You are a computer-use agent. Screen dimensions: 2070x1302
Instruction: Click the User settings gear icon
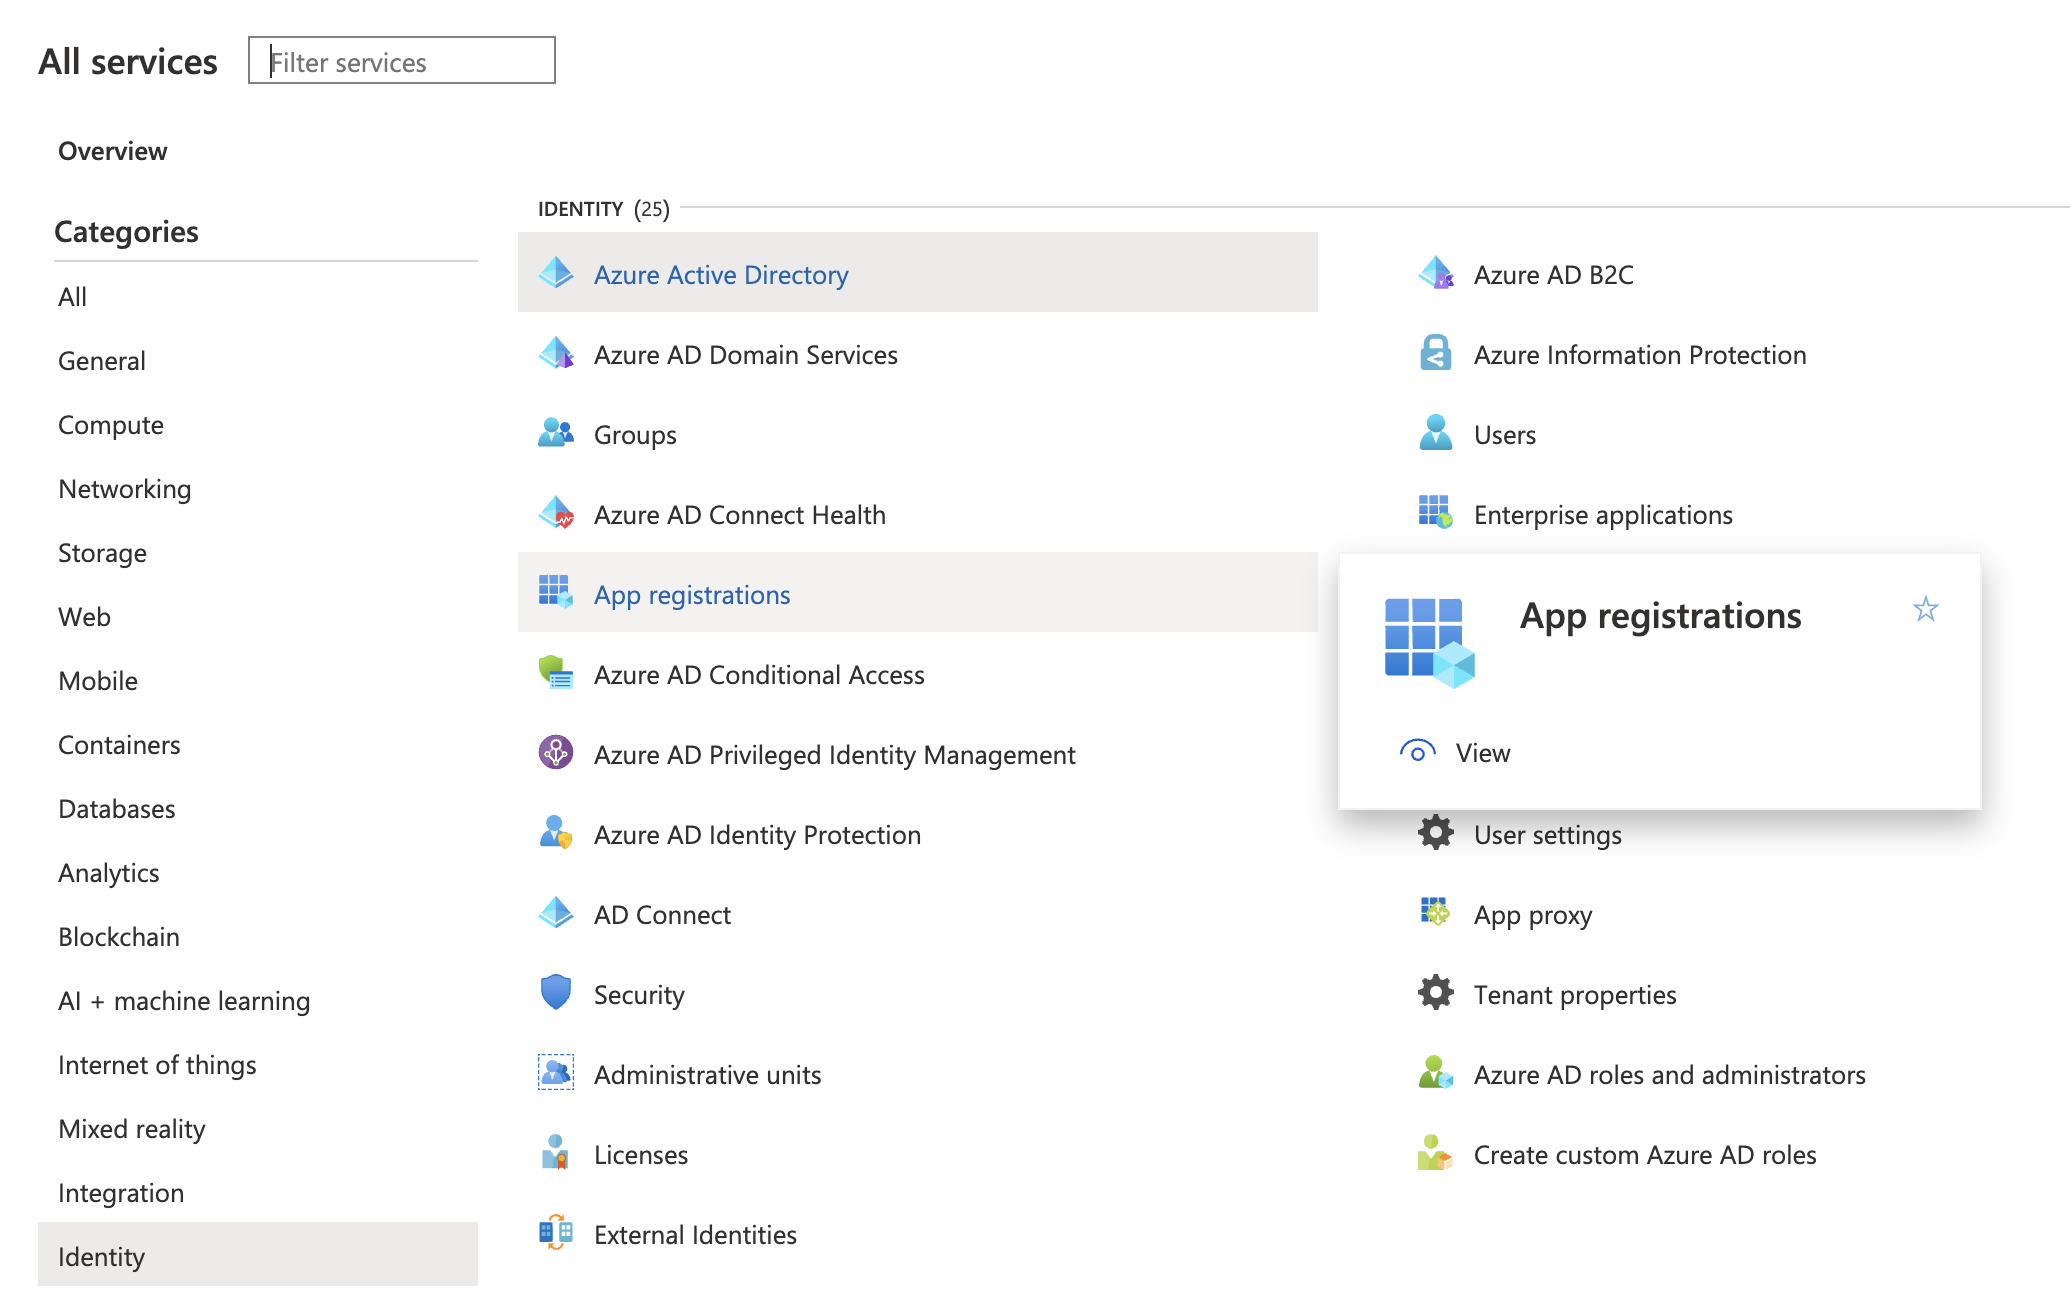click(1436, 832)
